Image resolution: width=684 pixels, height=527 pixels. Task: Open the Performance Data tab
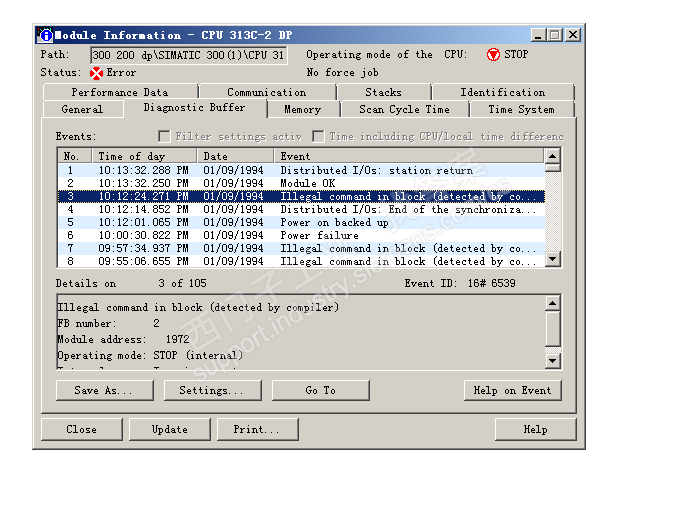[x=120, y=92]
